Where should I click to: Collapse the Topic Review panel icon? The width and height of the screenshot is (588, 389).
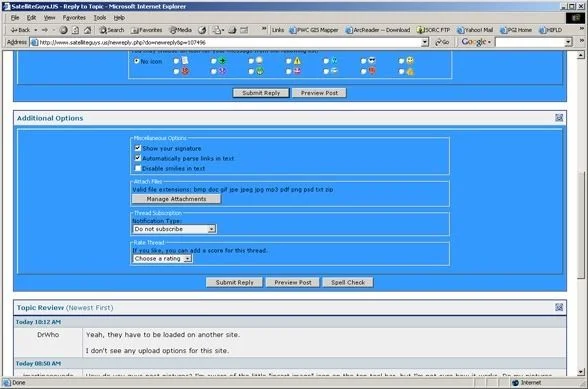click(559, 307)
